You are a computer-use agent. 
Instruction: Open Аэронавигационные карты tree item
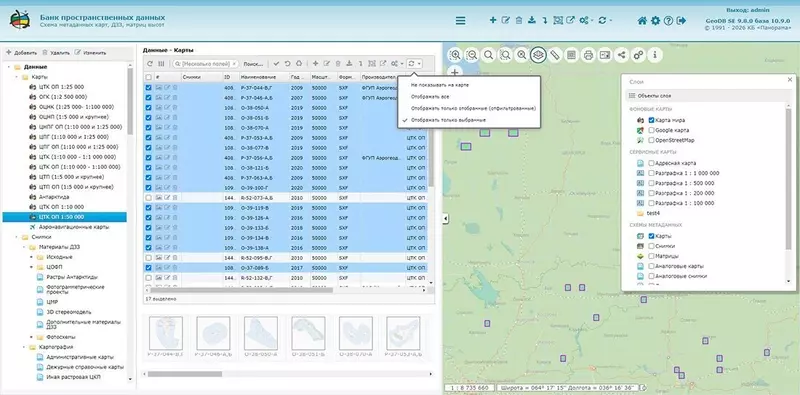(73, 227)
